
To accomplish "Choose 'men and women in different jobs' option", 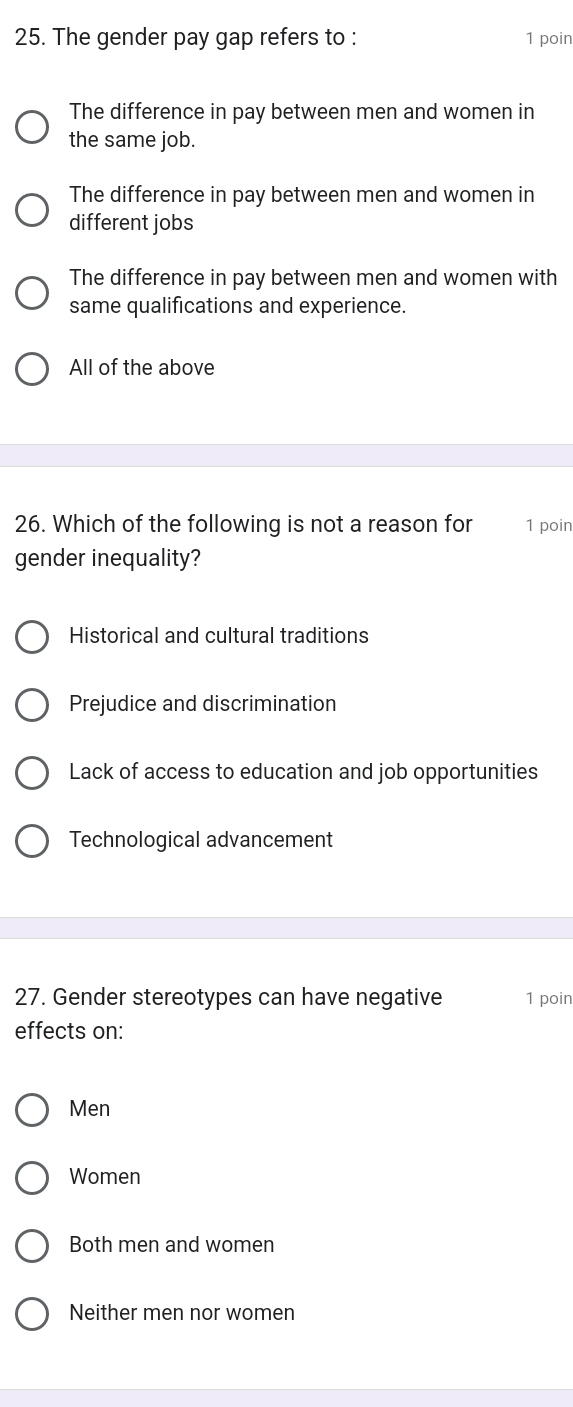I will click(x=32, y=210).
